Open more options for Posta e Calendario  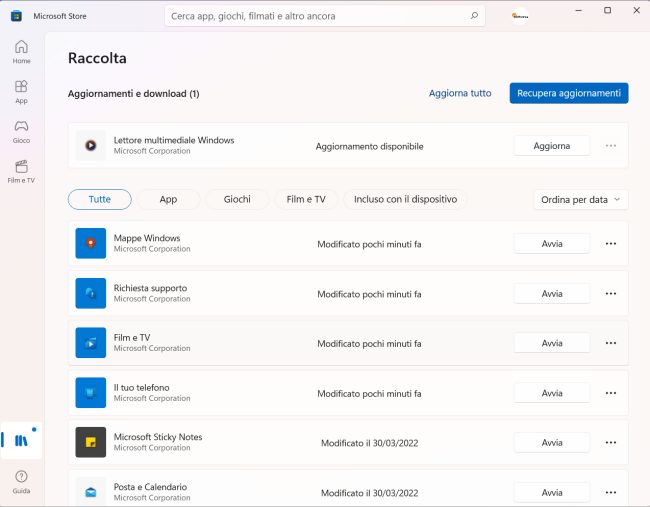click(611, 492)
